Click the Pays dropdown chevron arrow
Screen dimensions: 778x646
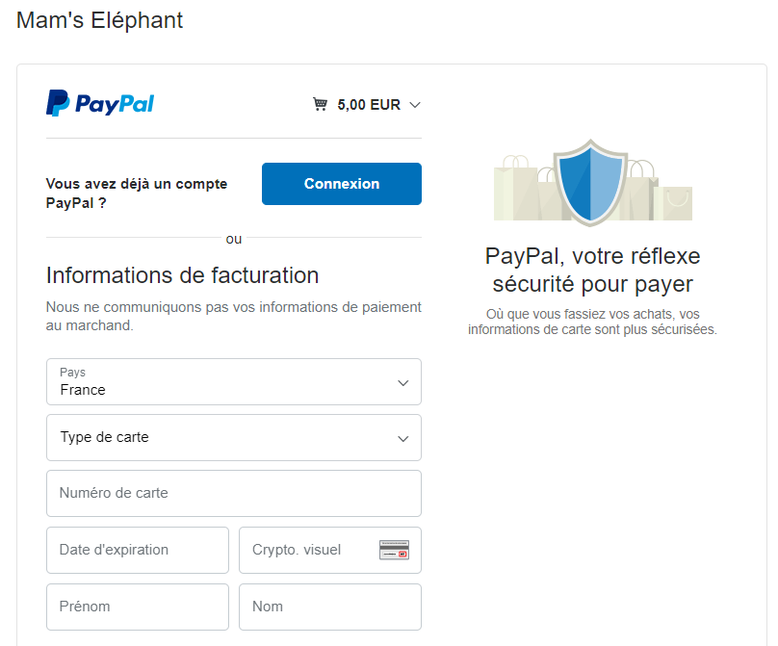[x=403, y=383]
